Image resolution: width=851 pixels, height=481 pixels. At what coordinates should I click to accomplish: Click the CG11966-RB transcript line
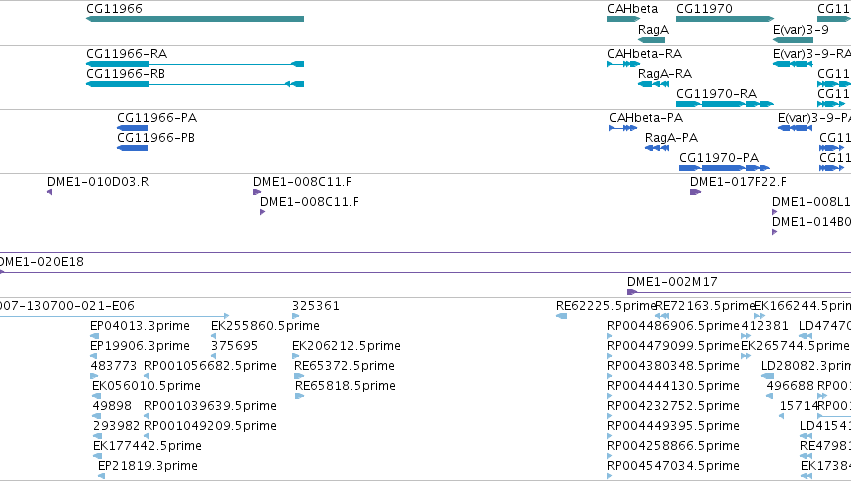click(195, 84)
